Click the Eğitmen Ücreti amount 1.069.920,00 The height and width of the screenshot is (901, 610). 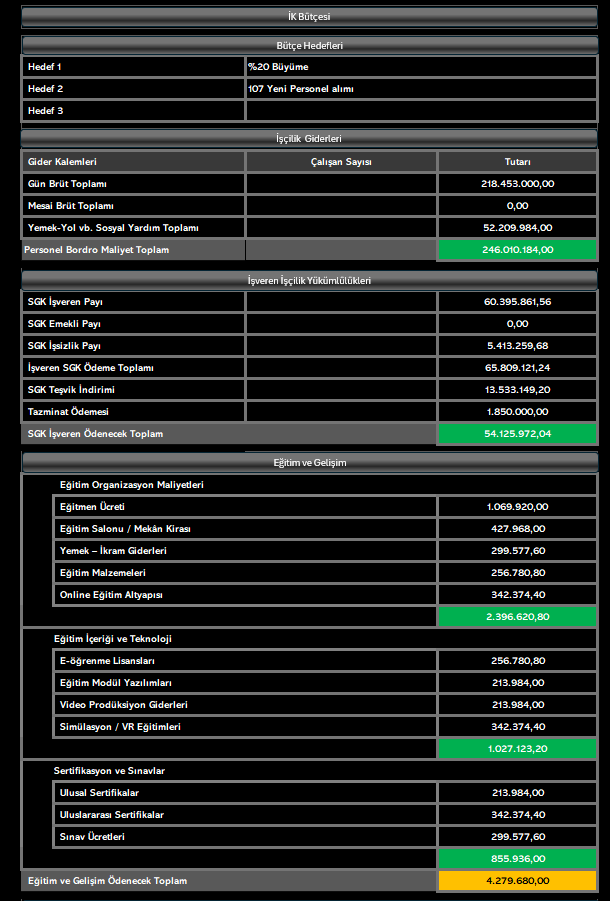pos(518,507)
